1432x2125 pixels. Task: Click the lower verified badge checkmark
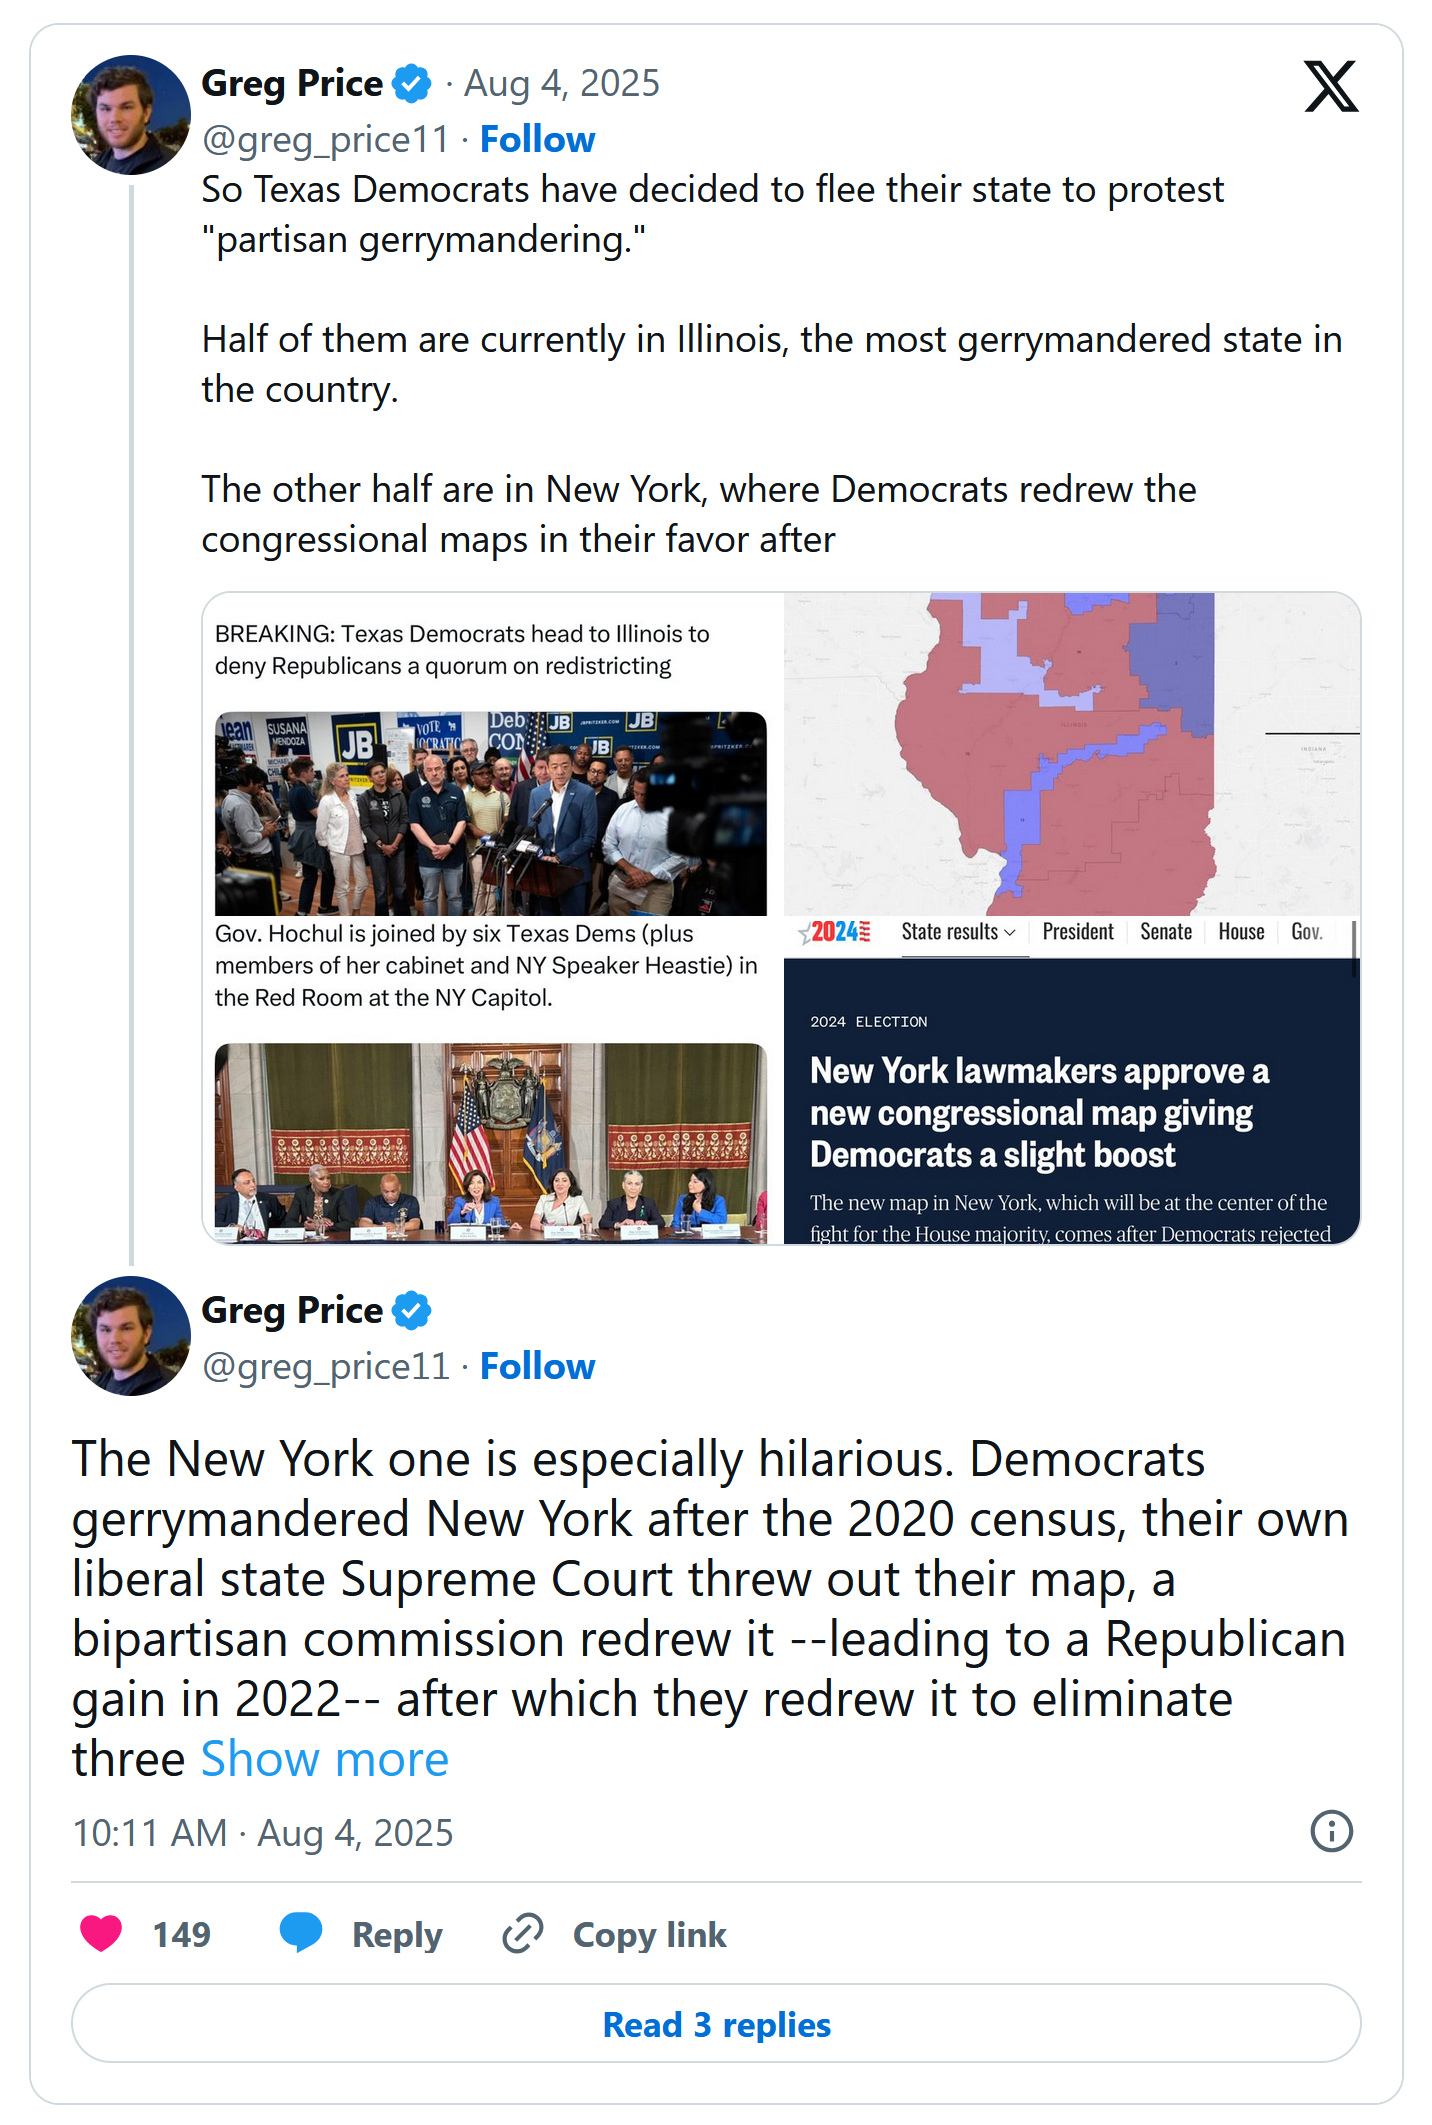[412, 1310]
